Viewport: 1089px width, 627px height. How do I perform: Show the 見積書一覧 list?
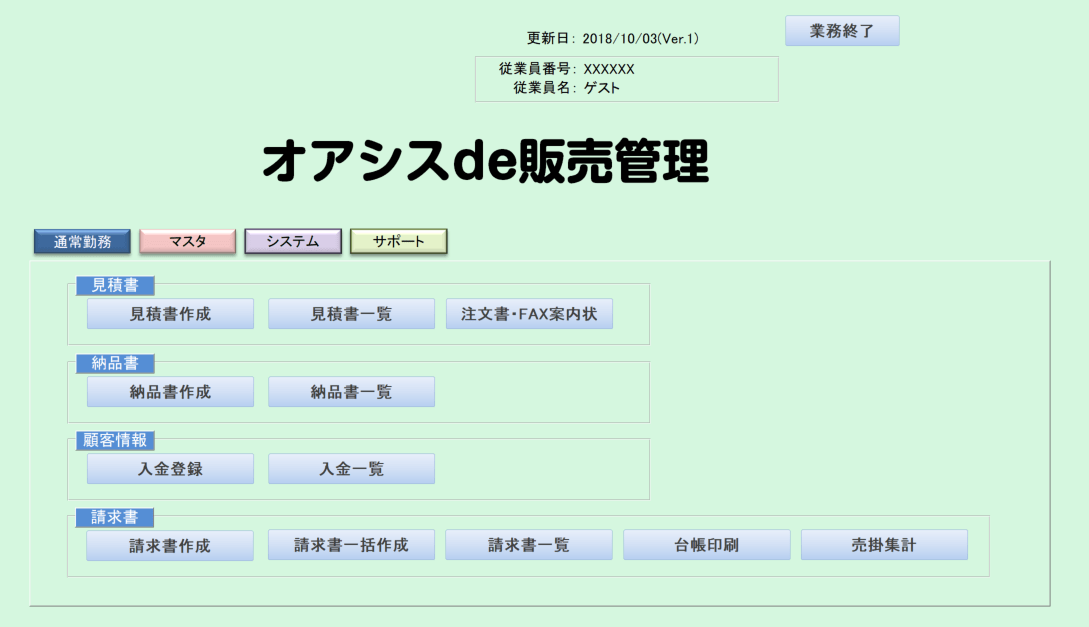[351, 314]
